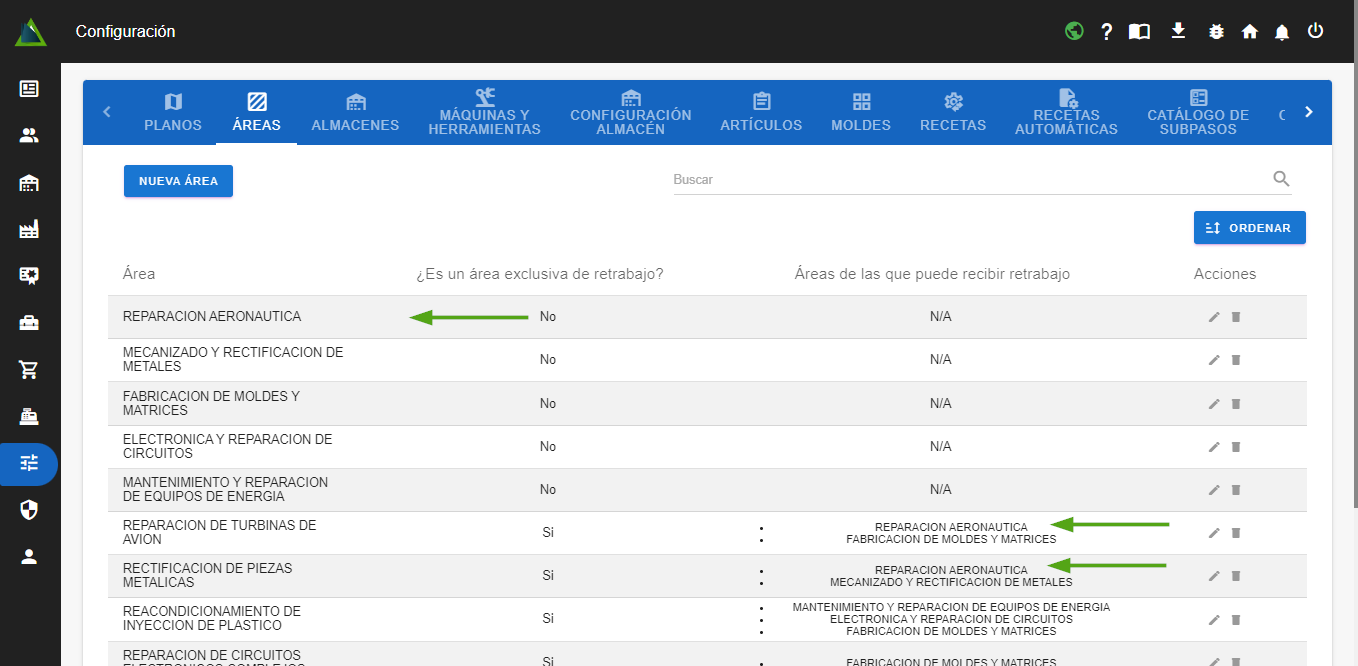Open notifications bell icon
The height and width of the screenshot is (666, 1358).
click(1282, 32)
